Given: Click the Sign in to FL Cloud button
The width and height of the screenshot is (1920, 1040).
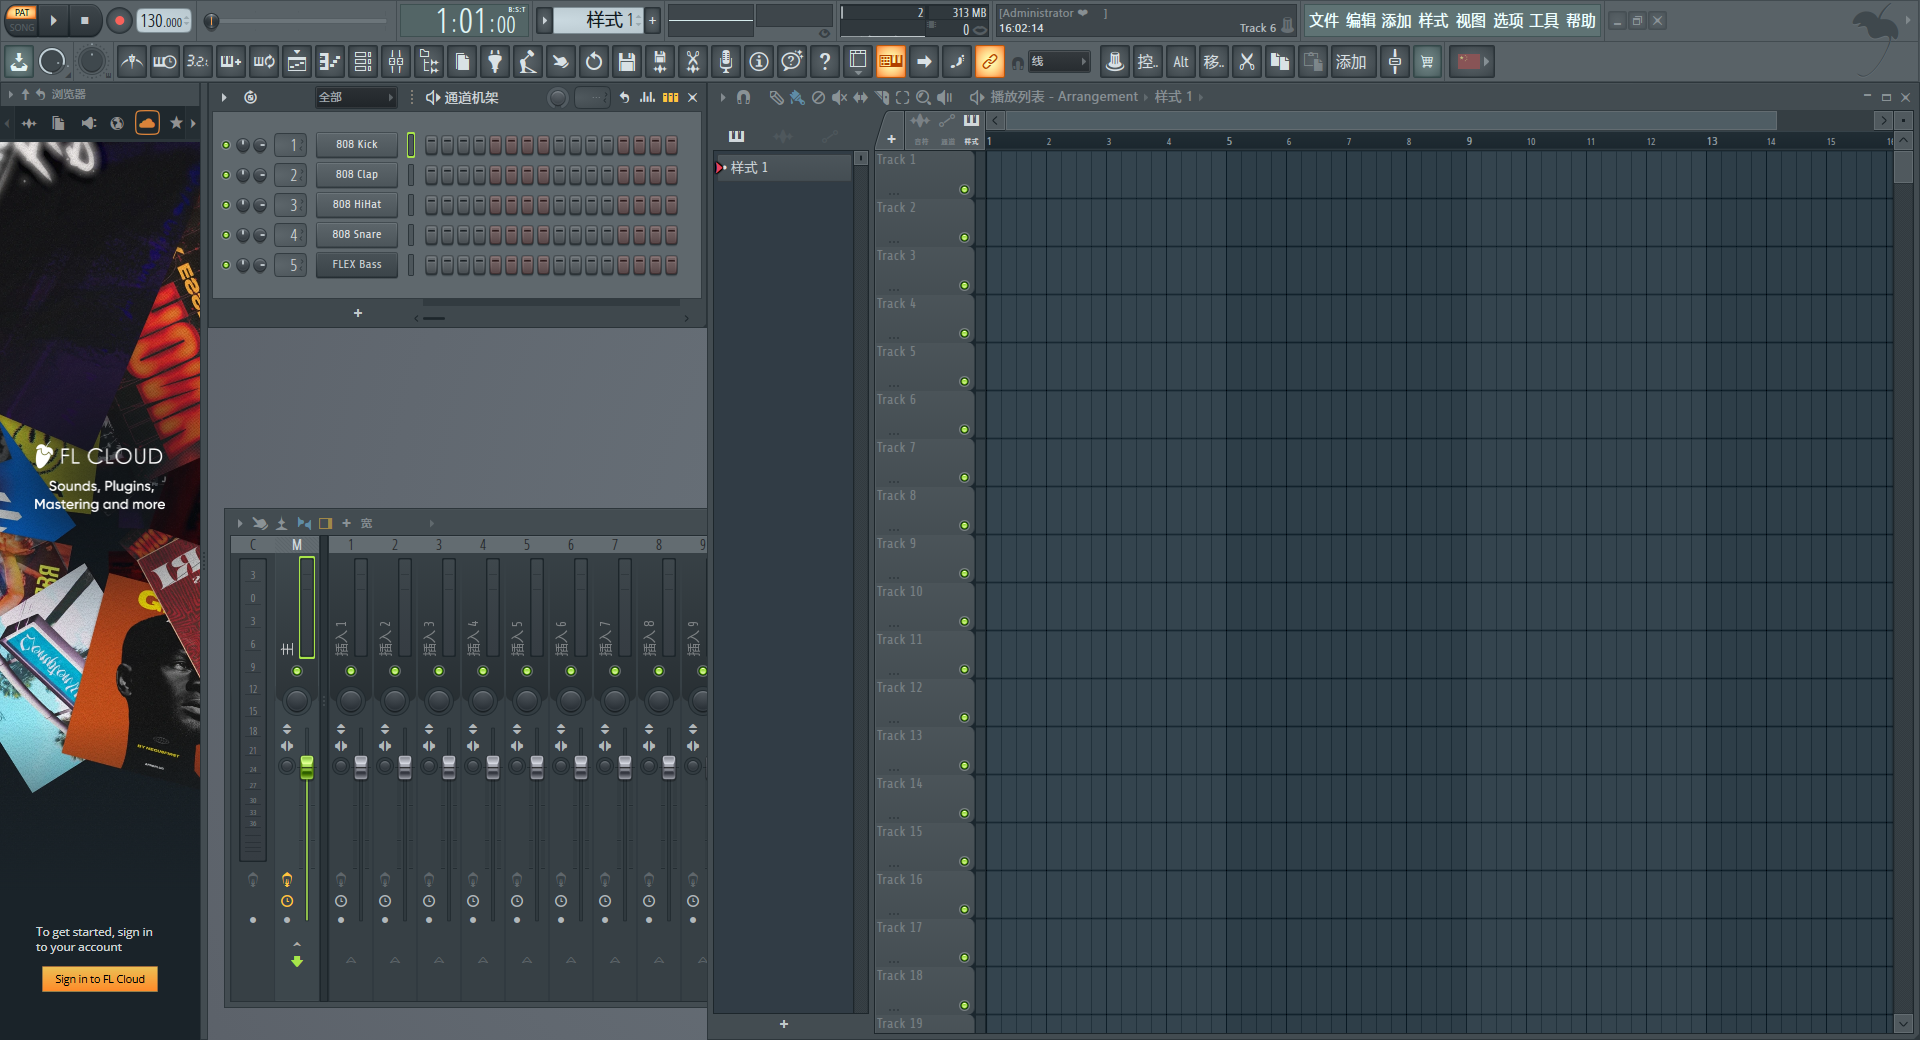Looking at the screenshot, I should [100, 979].
